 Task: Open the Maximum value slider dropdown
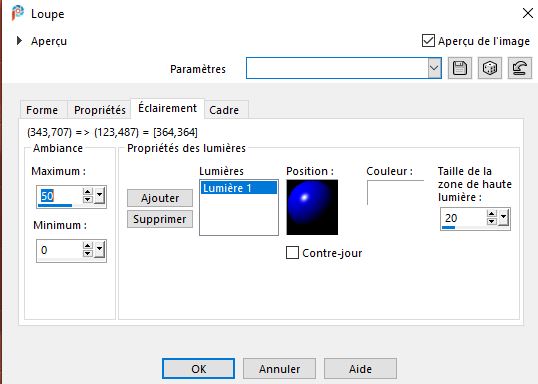[x=100, y=196]
